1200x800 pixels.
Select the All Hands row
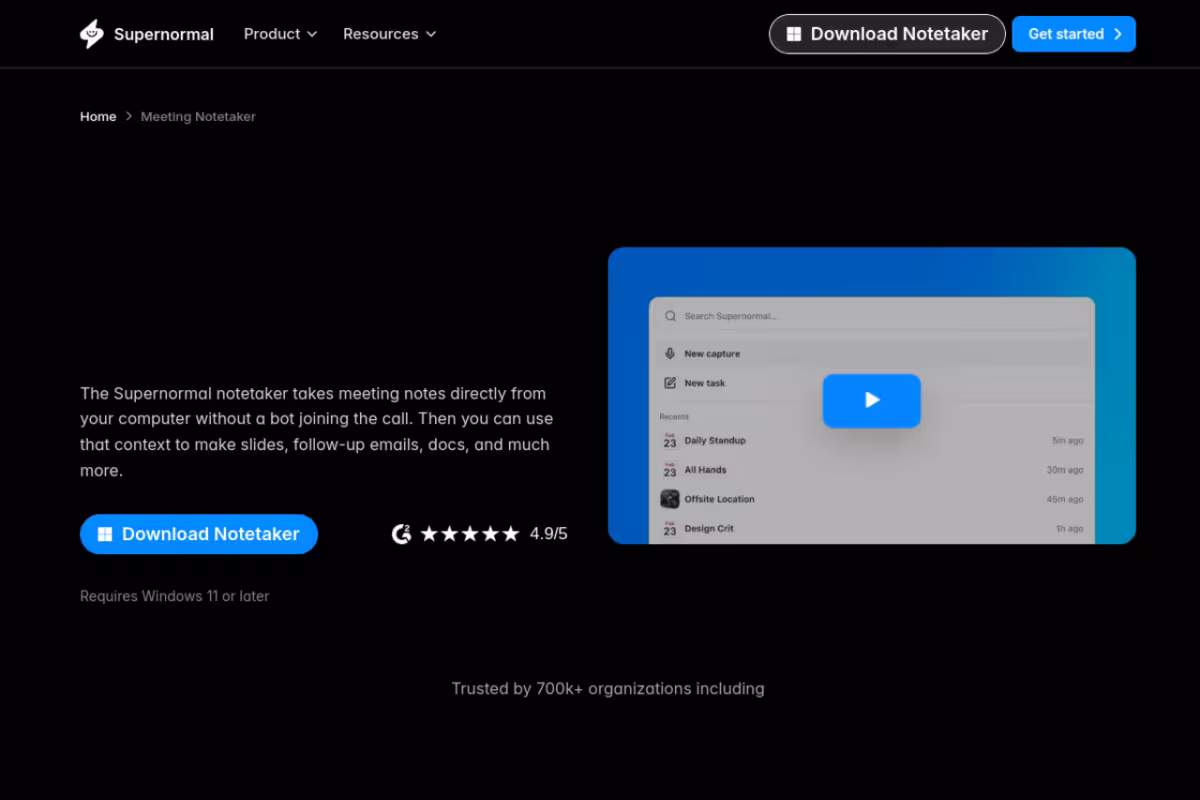pyautogui.click(x=872, y=470)
